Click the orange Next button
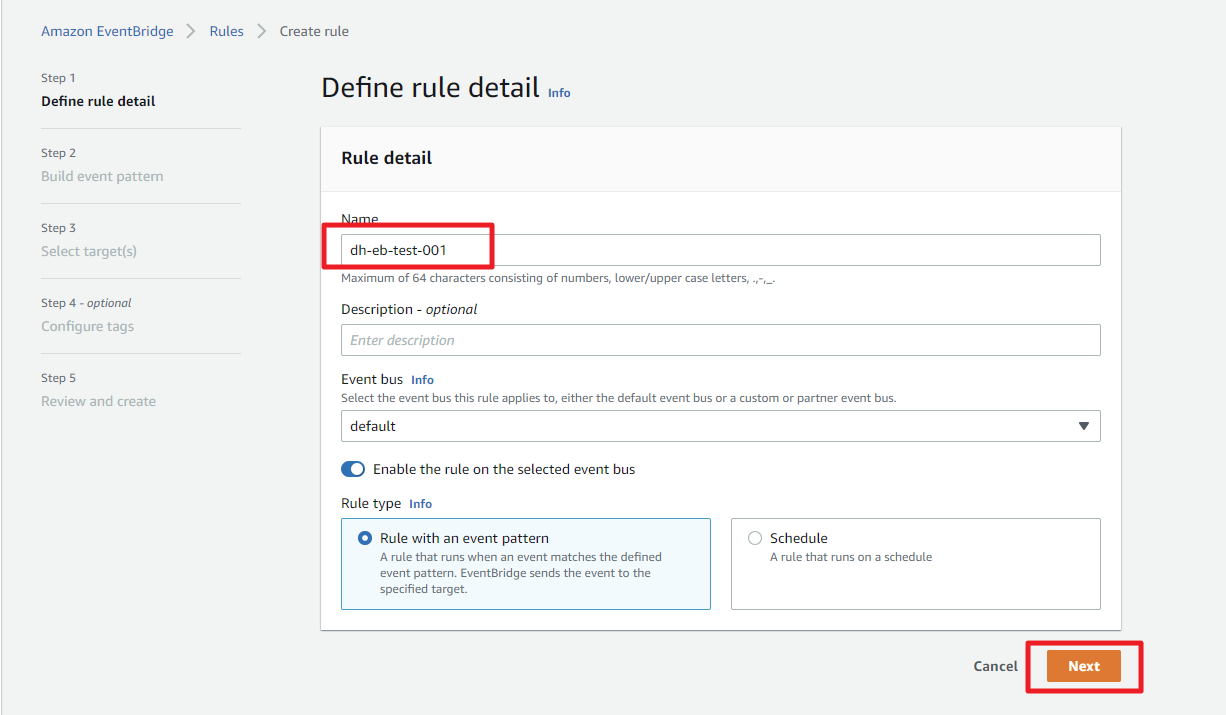Viewport: 1226px width, 715px height. (x=1083, y=666)
